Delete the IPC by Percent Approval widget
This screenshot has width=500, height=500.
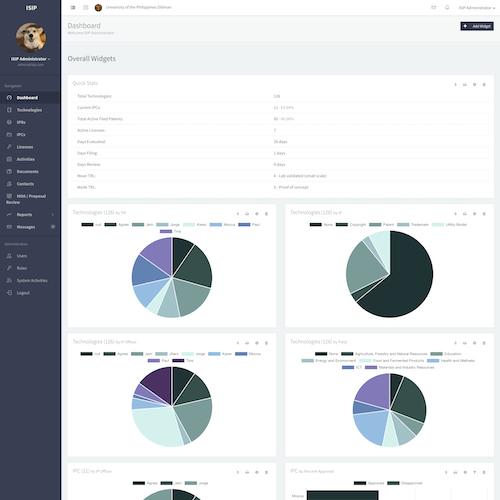(484, 472)
